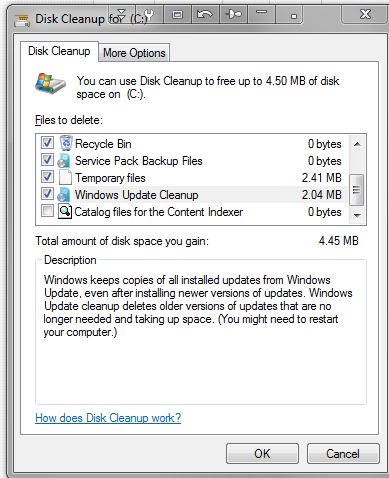Viewport: 389px width, 478px height.
Task: Click the file list scrollbar thumb
Action: [x=357, y=190]
